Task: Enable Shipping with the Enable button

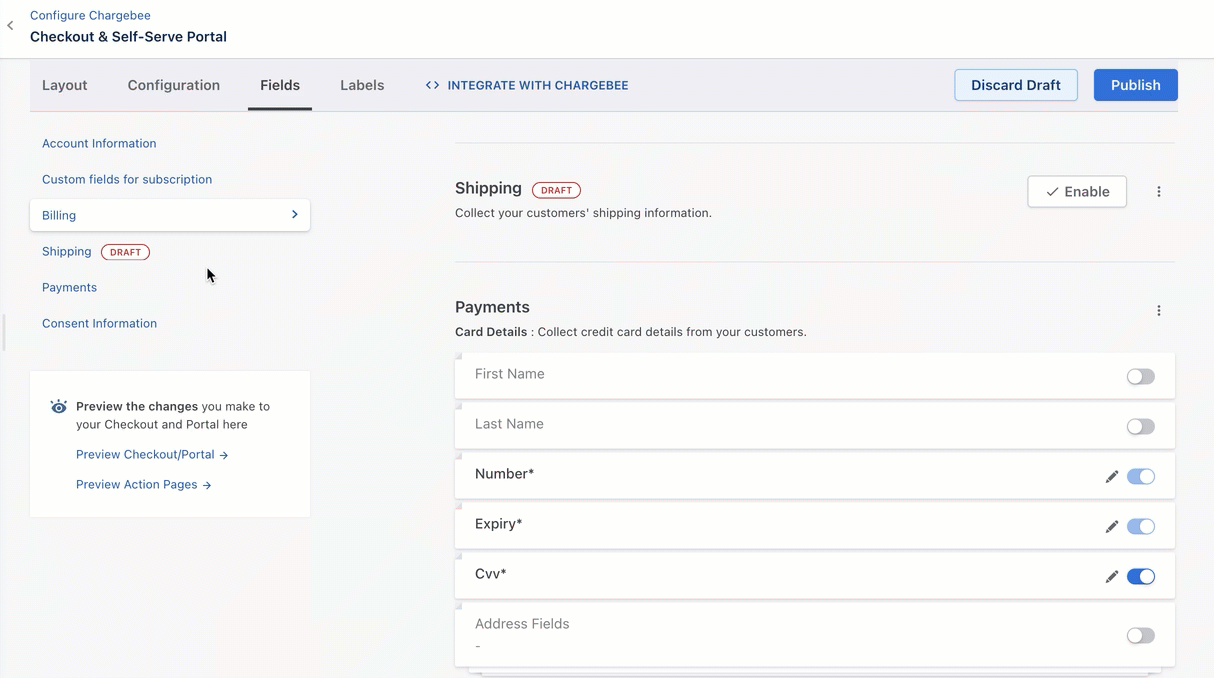Action: 1076,192
